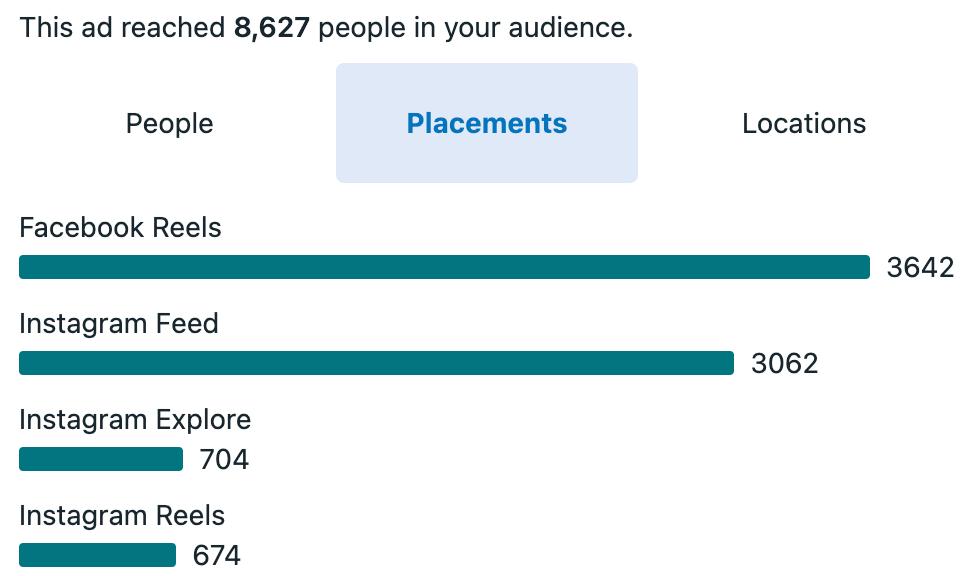Click the Instagram Feed label
Viewport: 976px width, 576px height.
point(119,323)
